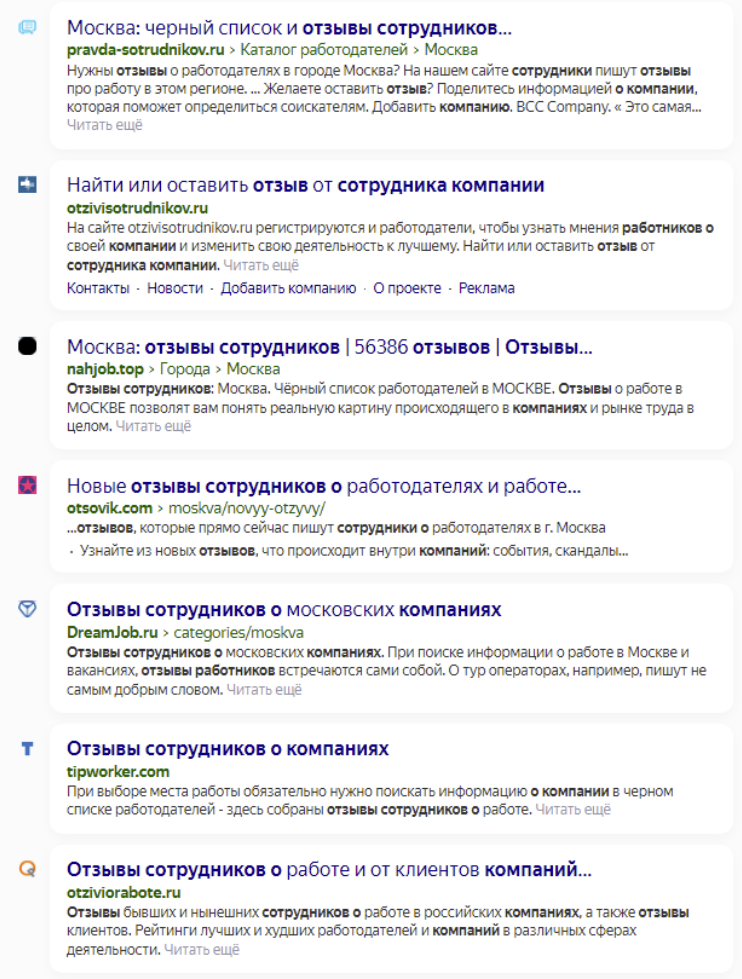Open the 'Добавить компанию' sitelink
The width and height of the screenshot is (742, 979).
[288, 288]
